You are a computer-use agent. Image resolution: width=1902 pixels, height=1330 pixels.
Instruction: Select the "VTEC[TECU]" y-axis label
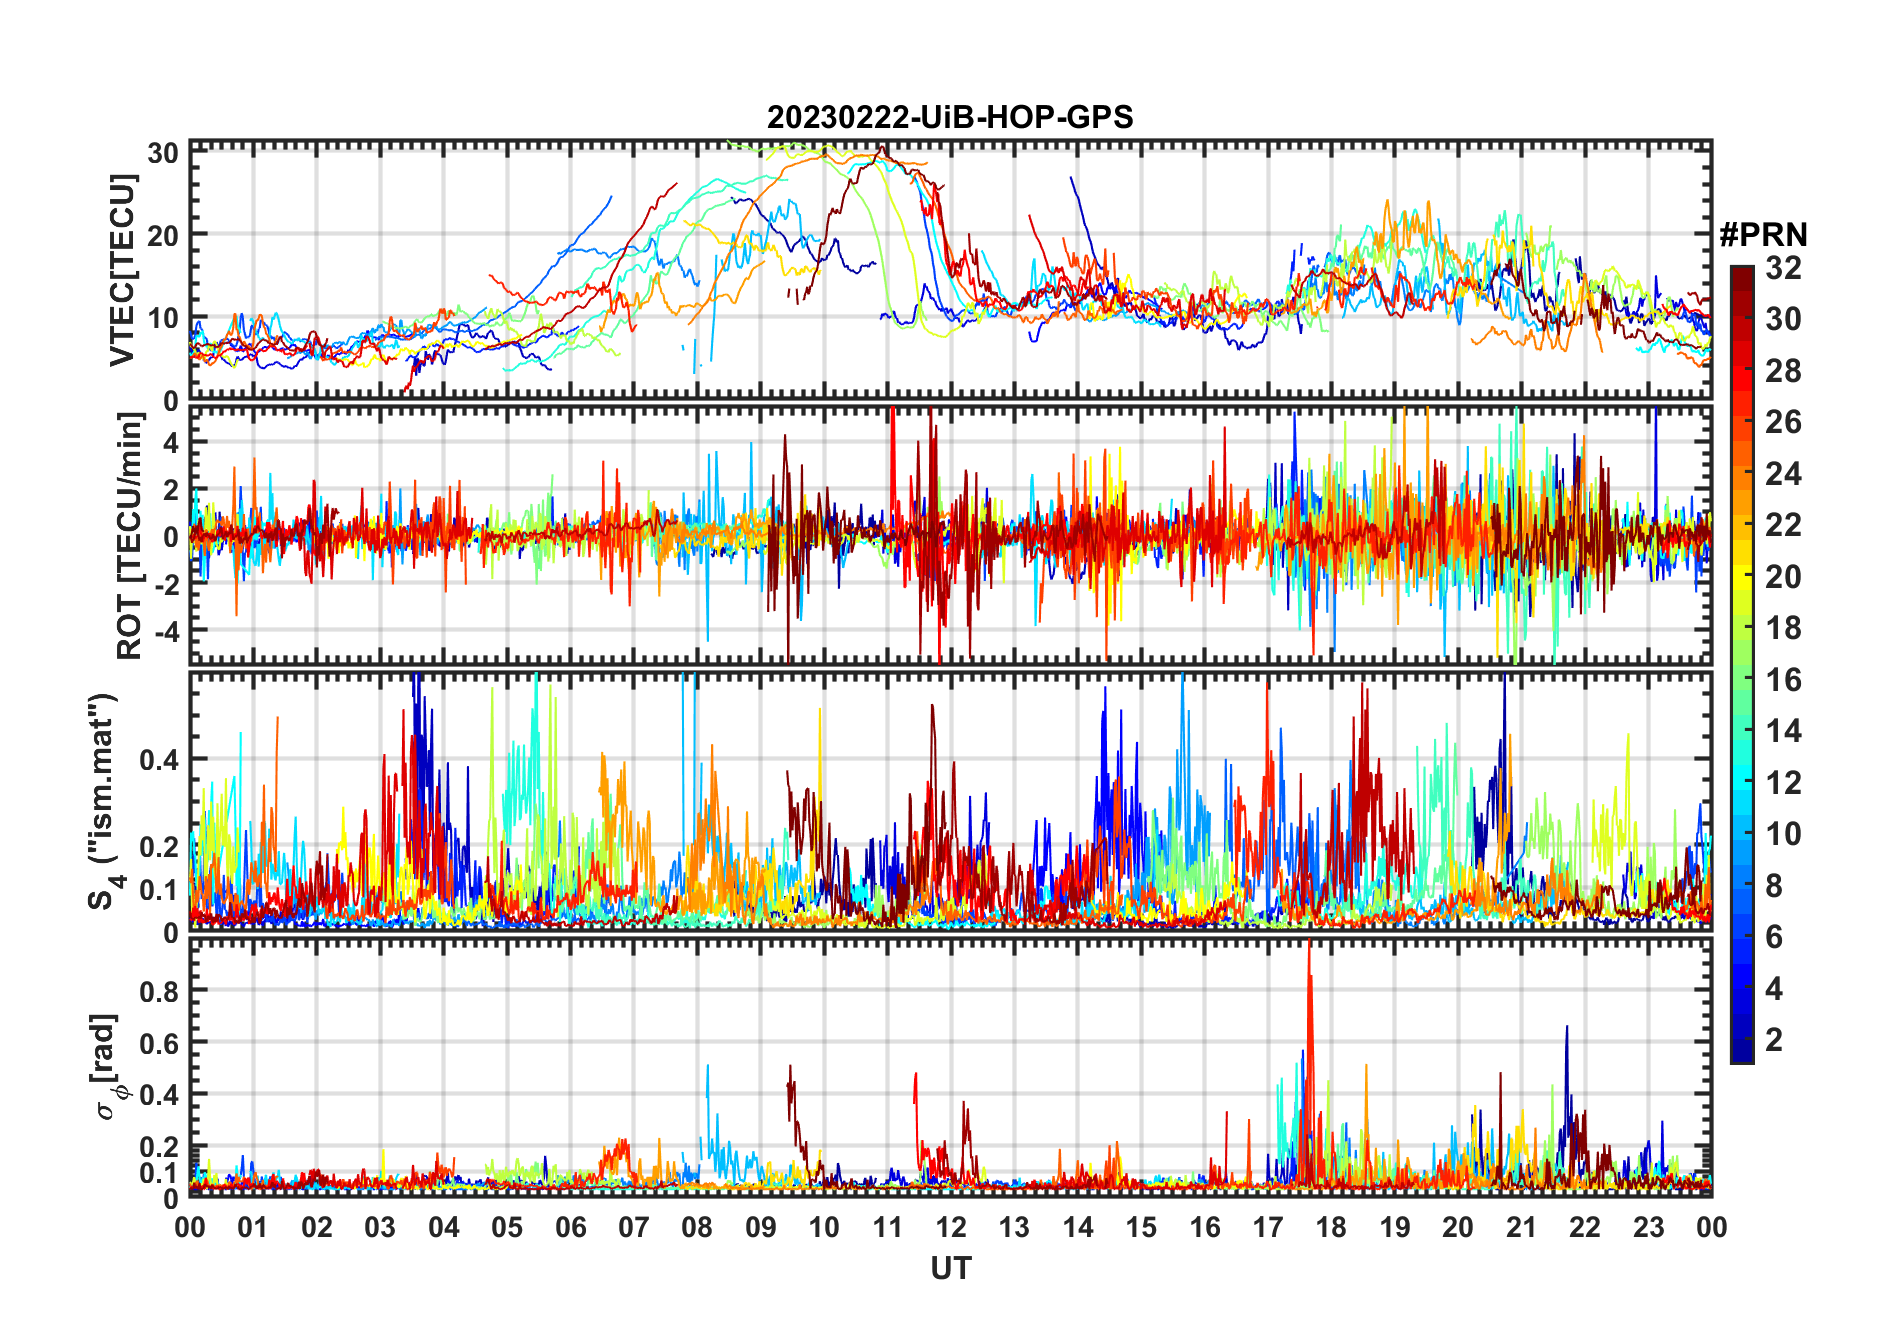pos(122,270)
